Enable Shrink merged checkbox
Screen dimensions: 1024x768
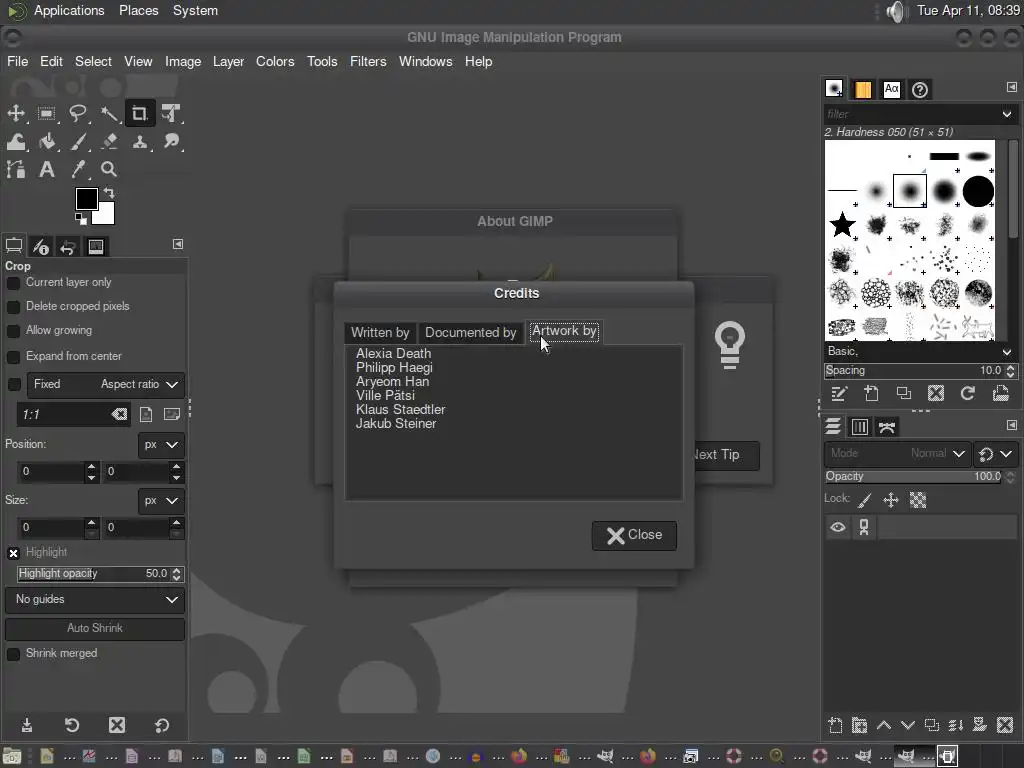13,654
